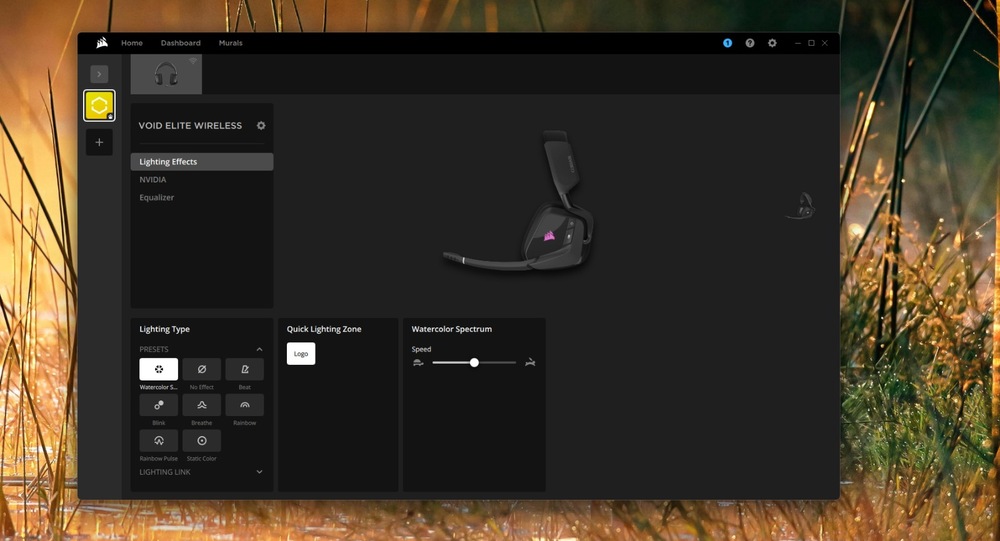Open the Dashboard tab
Image resolution: width=1000 pixels, height=541 pixels.
(180, 43)
